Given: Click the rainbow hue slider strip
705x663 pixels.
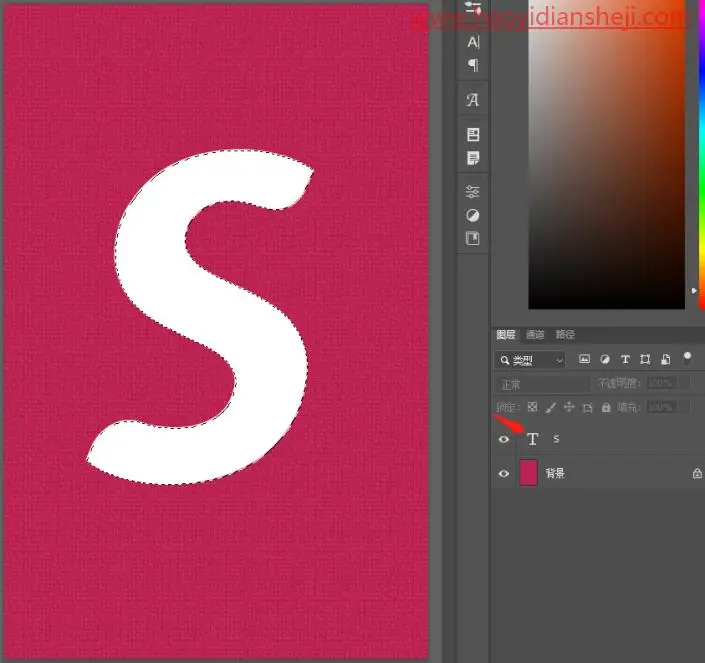Looking at the screenshot, I should point(701,155).
